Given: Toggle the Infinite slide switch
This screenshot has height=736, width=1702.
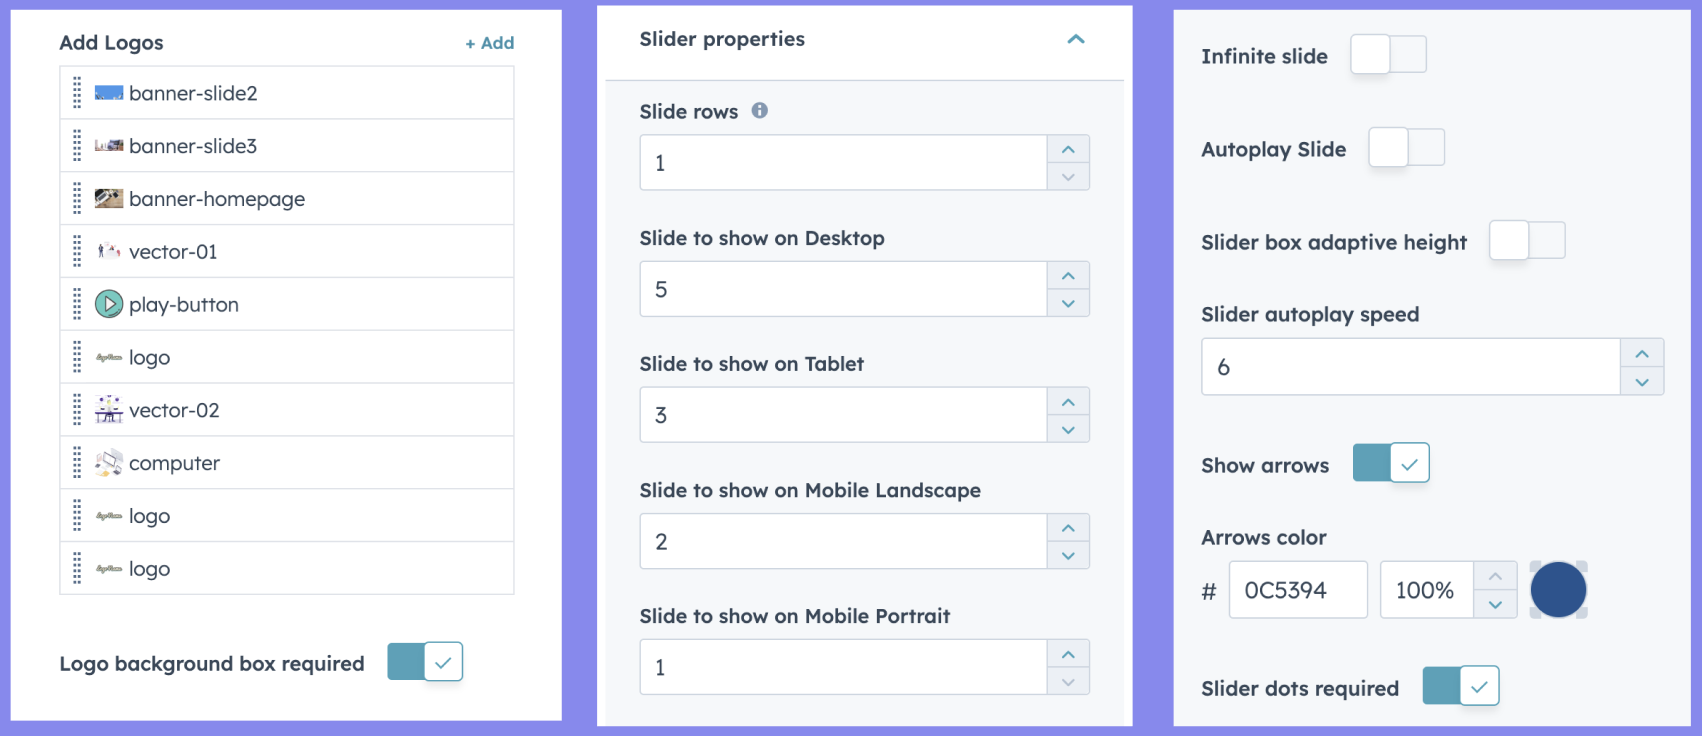Looking at the screenshot, I should [1388, 55].
